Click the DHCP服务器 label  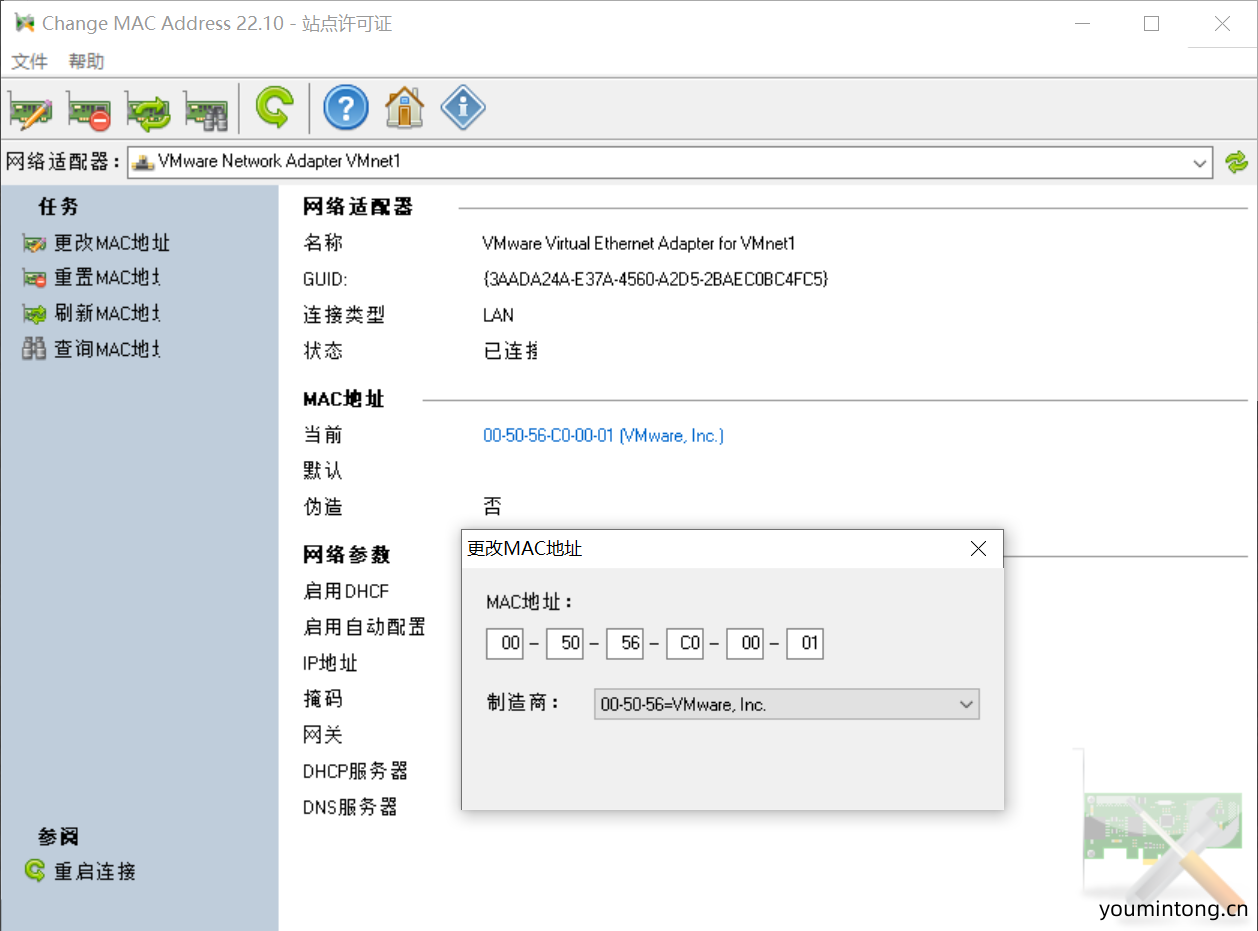tap(355, 771)
